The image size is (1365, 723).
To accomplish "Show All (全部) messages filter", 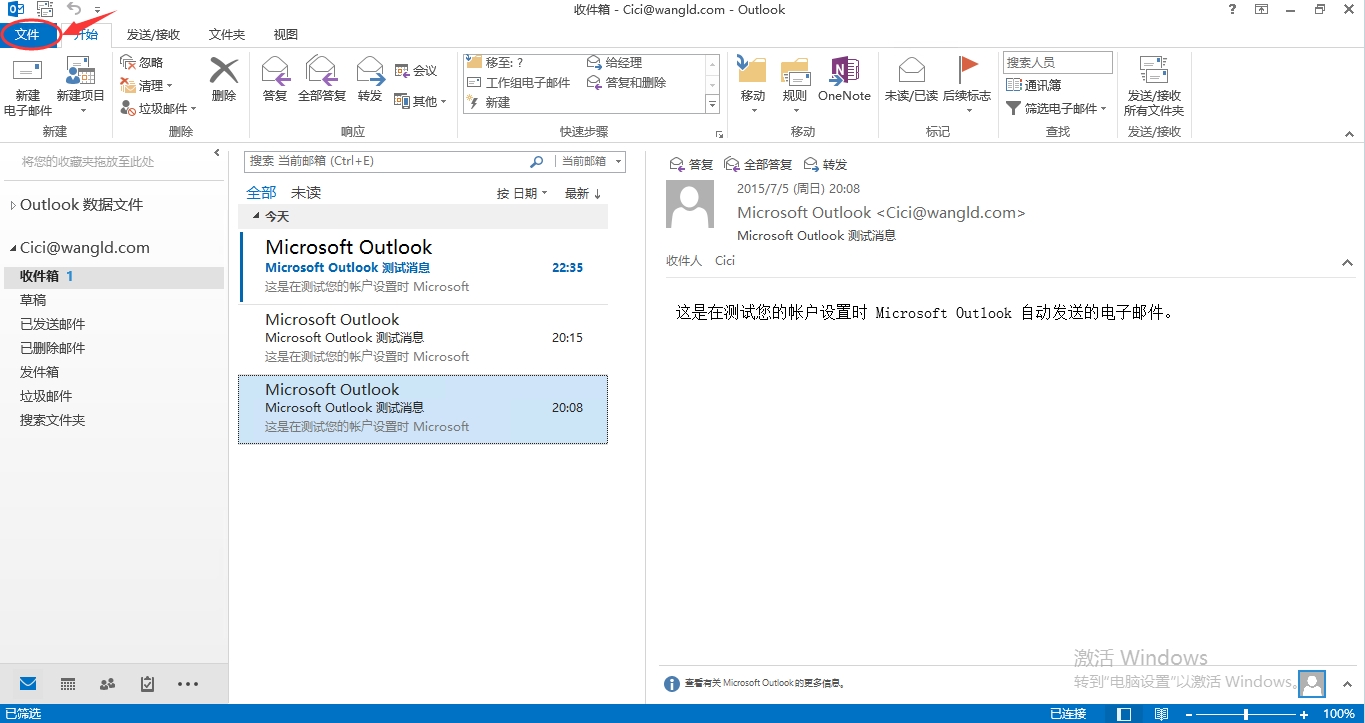I will (262, 193).
